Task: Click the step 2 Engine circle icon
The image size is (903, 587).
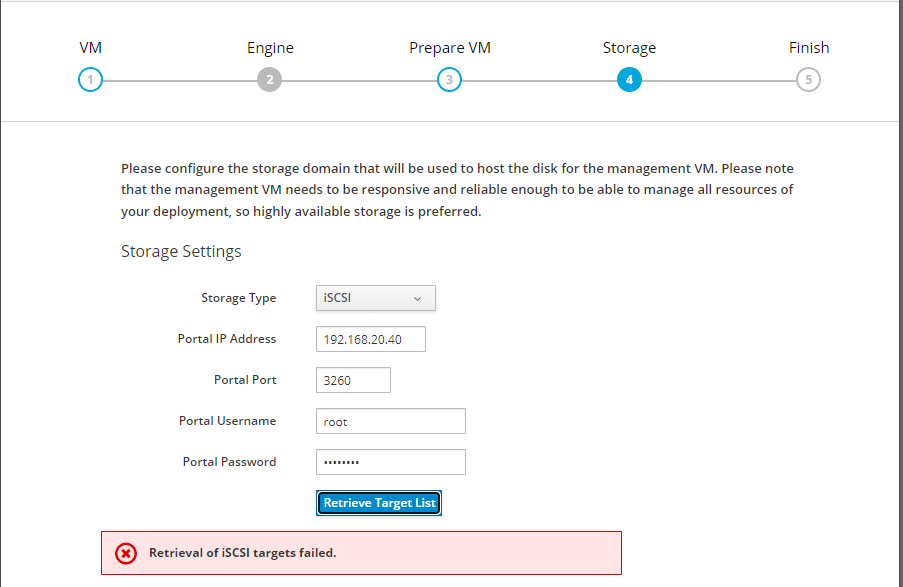Action: point(269,79)
